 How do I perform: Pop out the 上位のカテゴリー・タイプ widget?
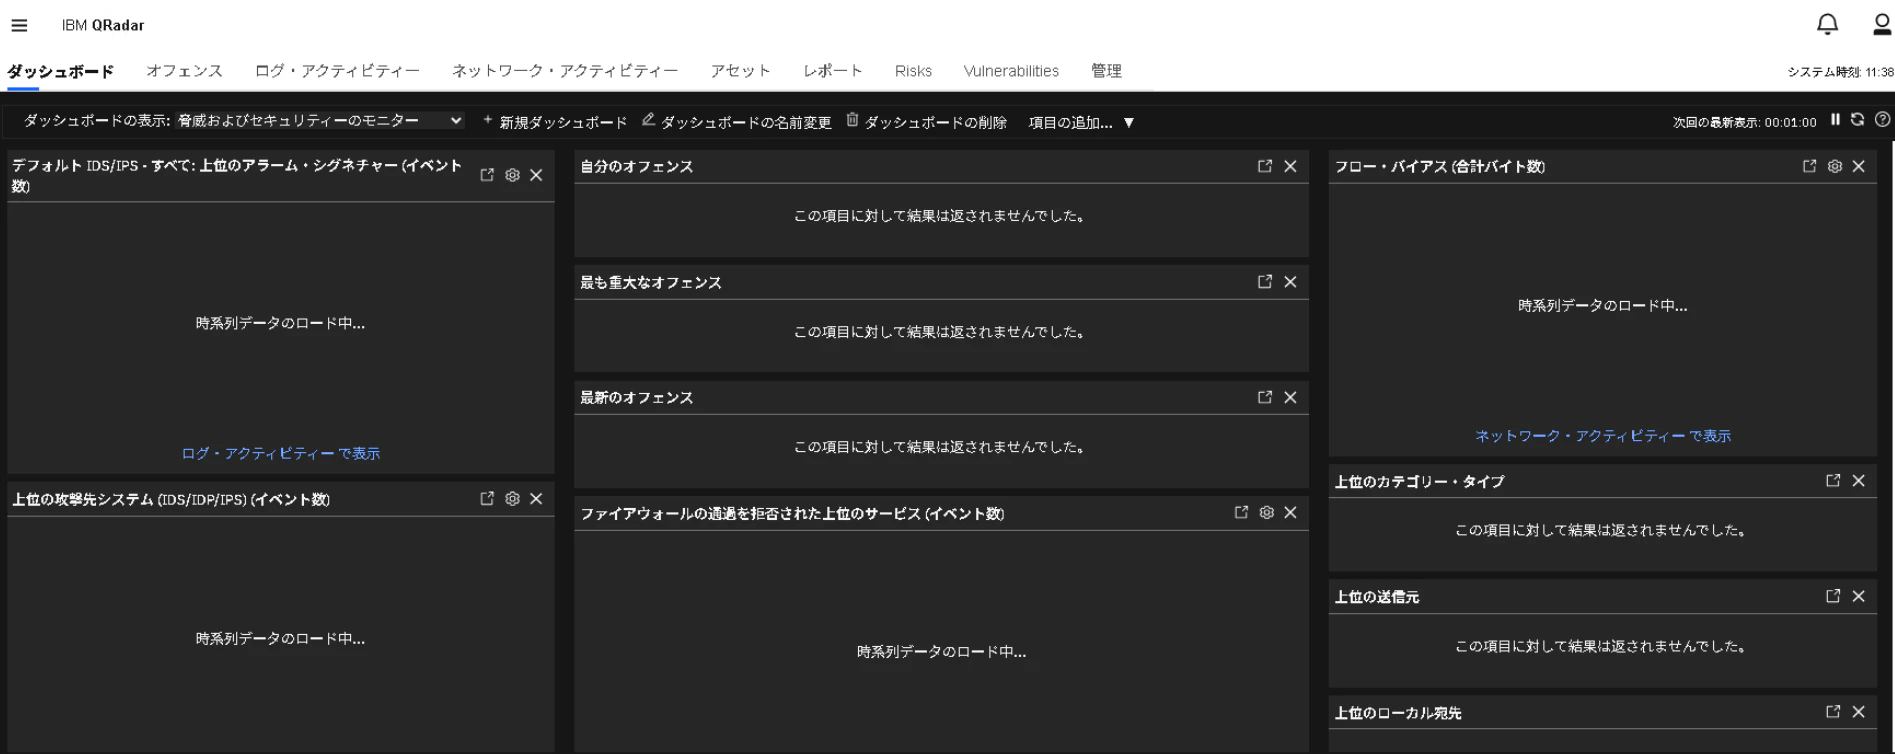pyautogui.click(x=1833, y=481)
